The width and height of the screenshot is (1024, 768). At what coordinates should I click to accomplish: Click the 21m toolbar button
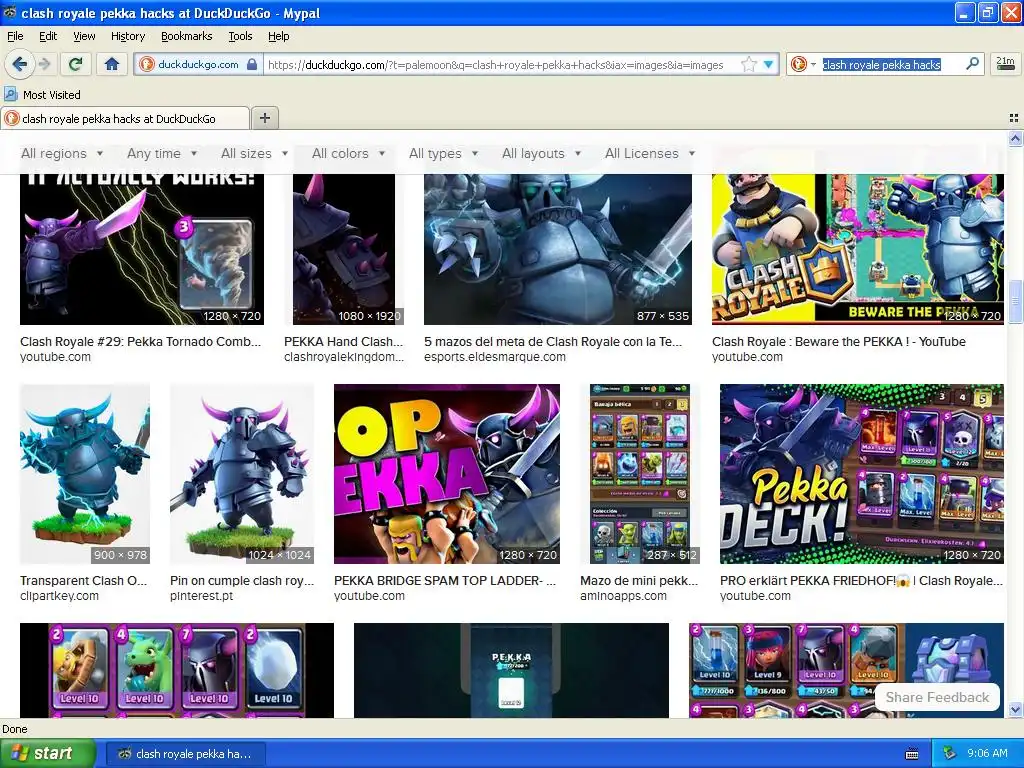(x=1005, y=64)
